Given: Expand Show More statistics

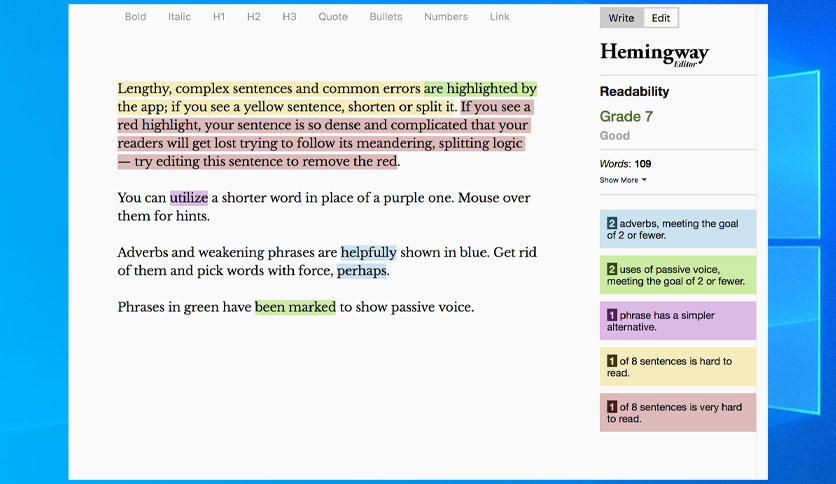Looking at the screenshot, I should click(623, 180).
